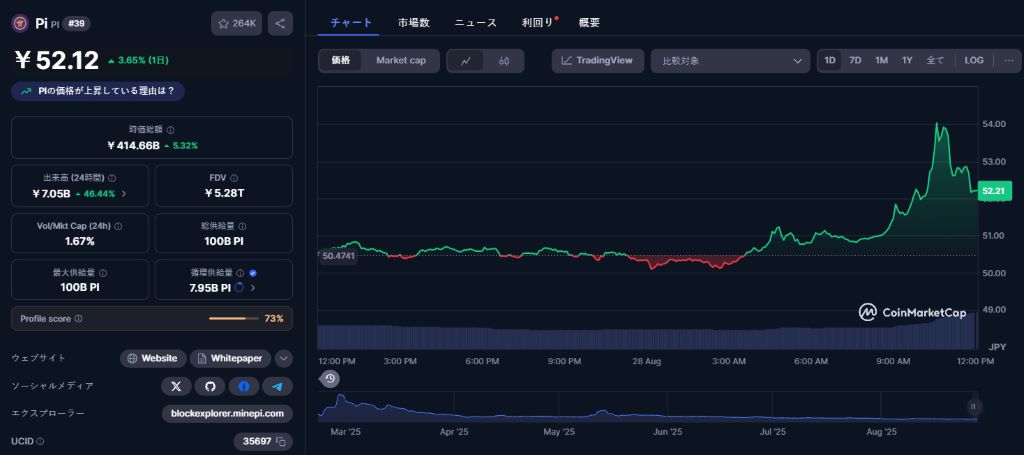Show info for 時価総額 label

click(x=170, y=130)
